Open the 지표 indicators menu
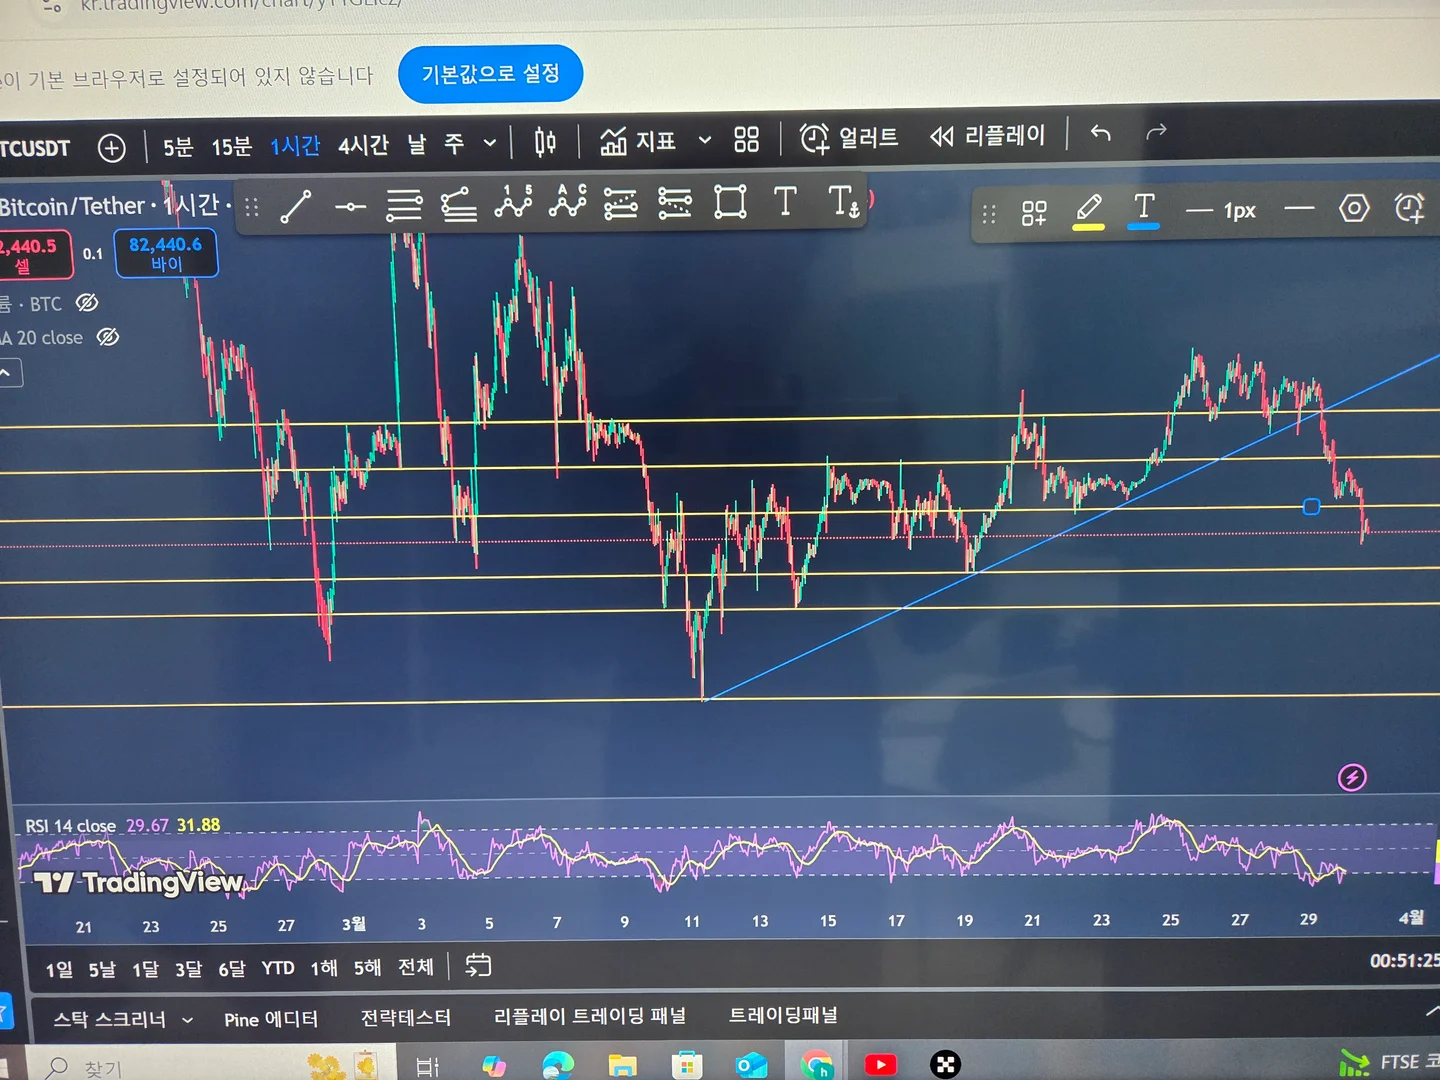 [638, 140]
